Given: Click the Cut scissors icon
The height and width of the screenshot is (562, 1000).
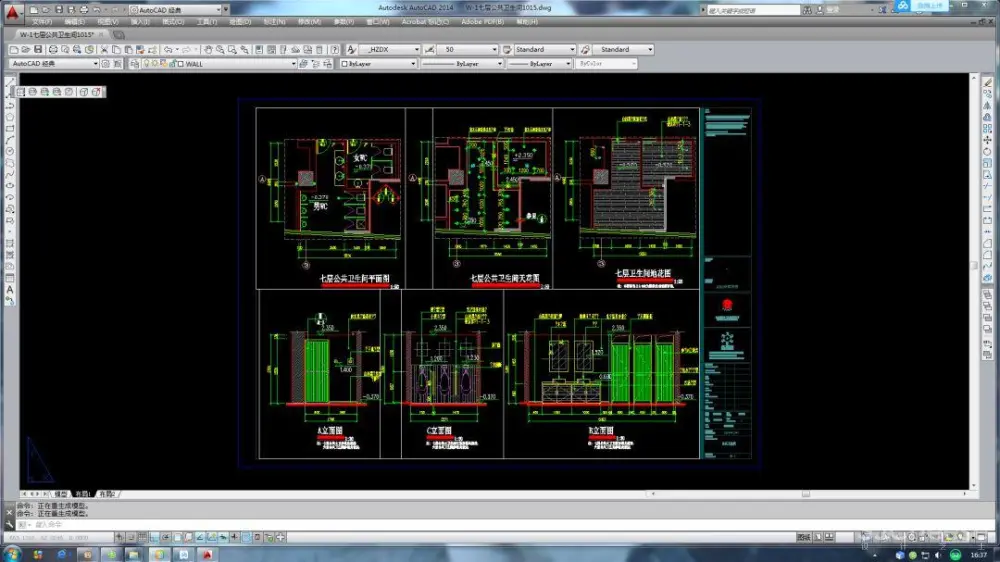Looking at the screenshot, I should [105, 49].
